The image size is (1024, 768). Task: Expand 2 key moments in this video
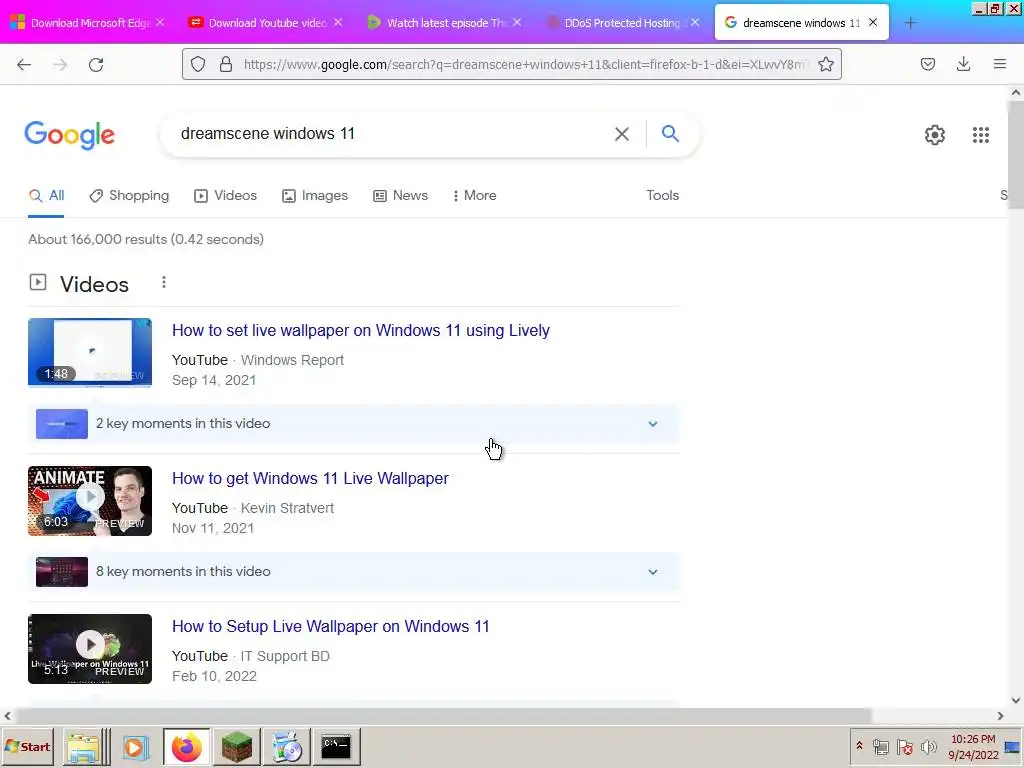(353, 424)
